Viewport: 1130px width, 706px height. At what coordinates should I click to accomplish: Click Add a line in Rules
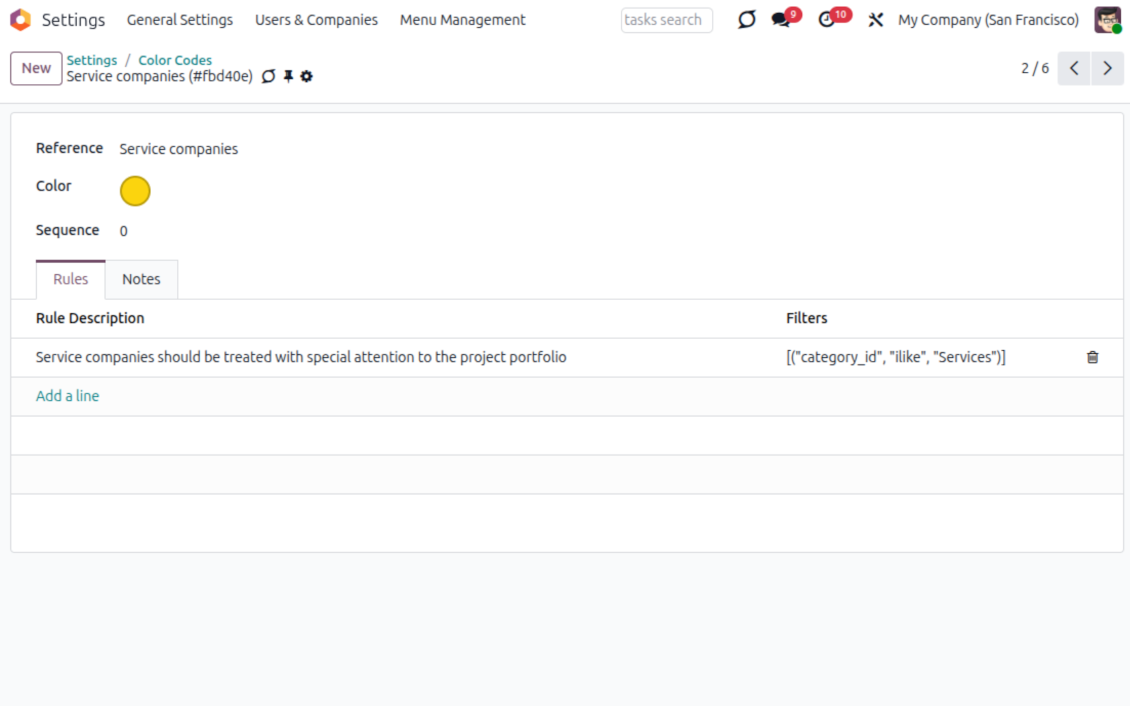click(68, 396)
